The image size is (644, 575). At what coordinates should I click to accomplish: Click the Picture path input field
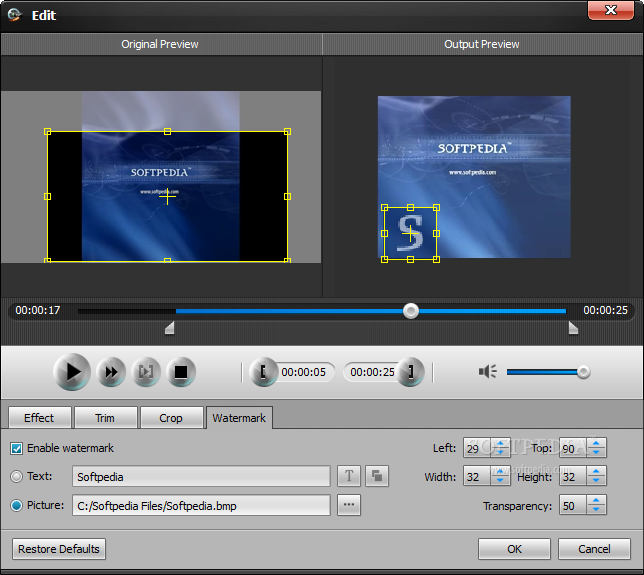click(x=201, y=505)
